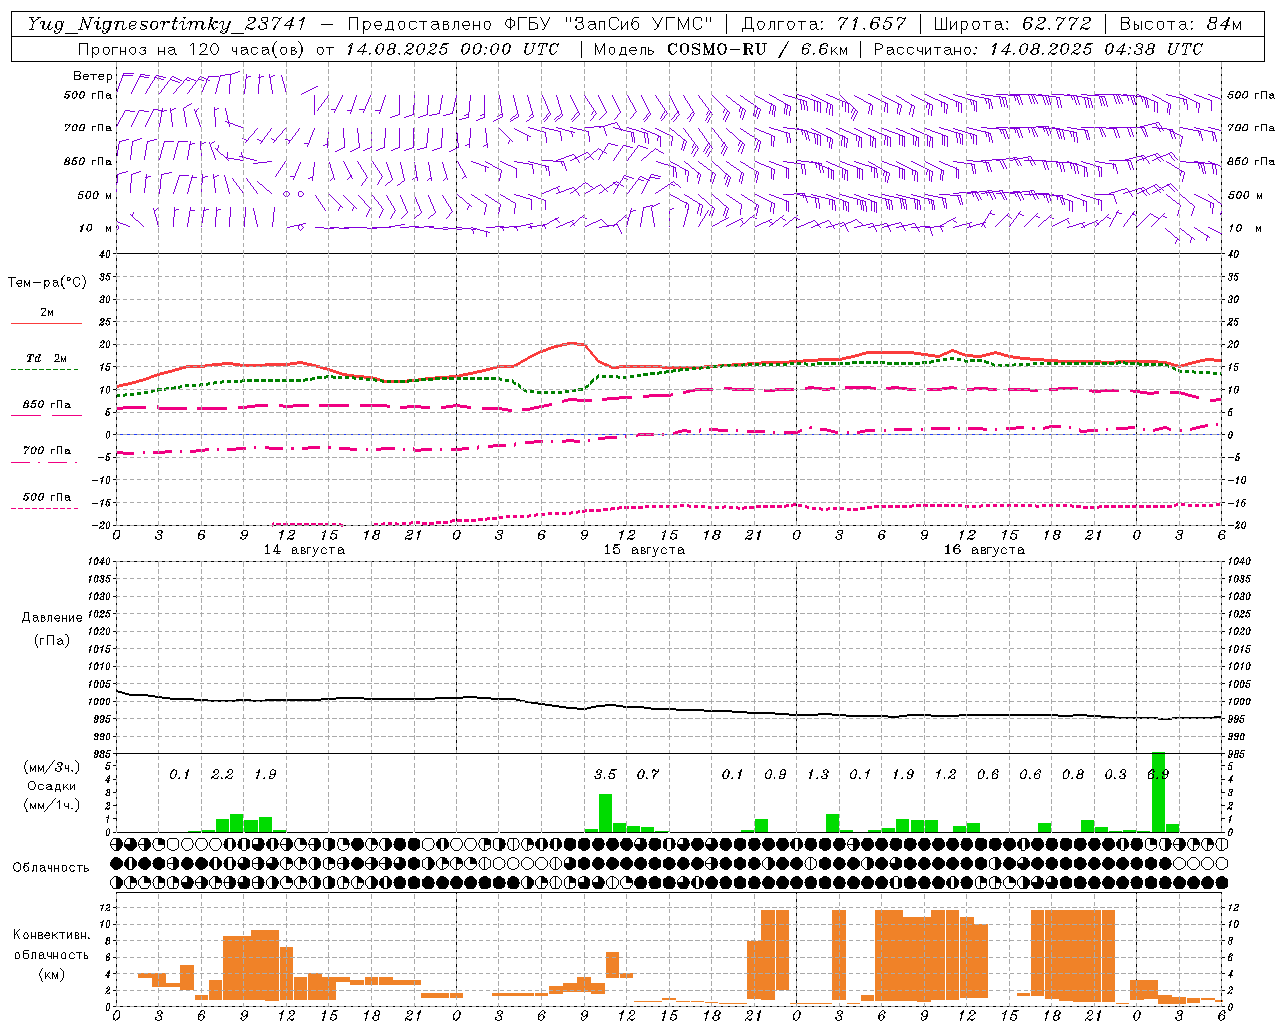Select the precipitation value 6.9
The height and width of the screenshot is (1024, 1280).
pyautogui.click(x=1158, y=775)
